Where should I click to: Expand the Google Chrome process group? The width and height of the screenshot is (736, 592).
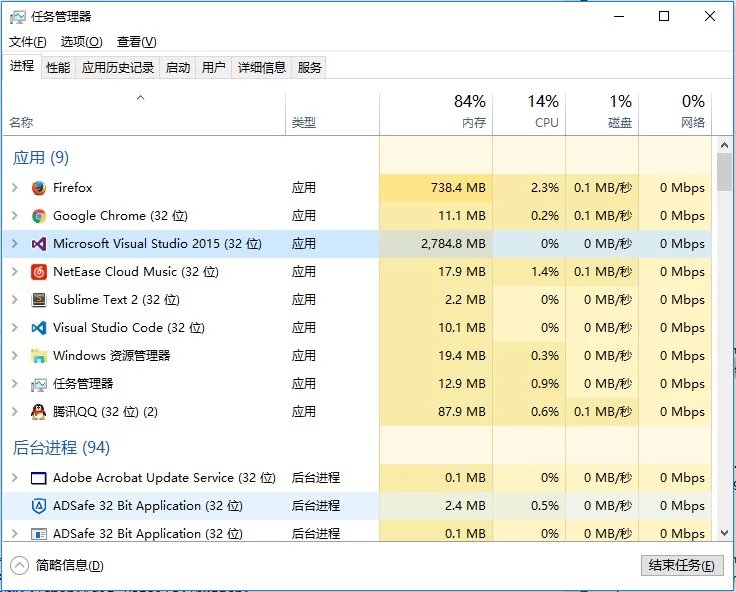click(15, 215)
